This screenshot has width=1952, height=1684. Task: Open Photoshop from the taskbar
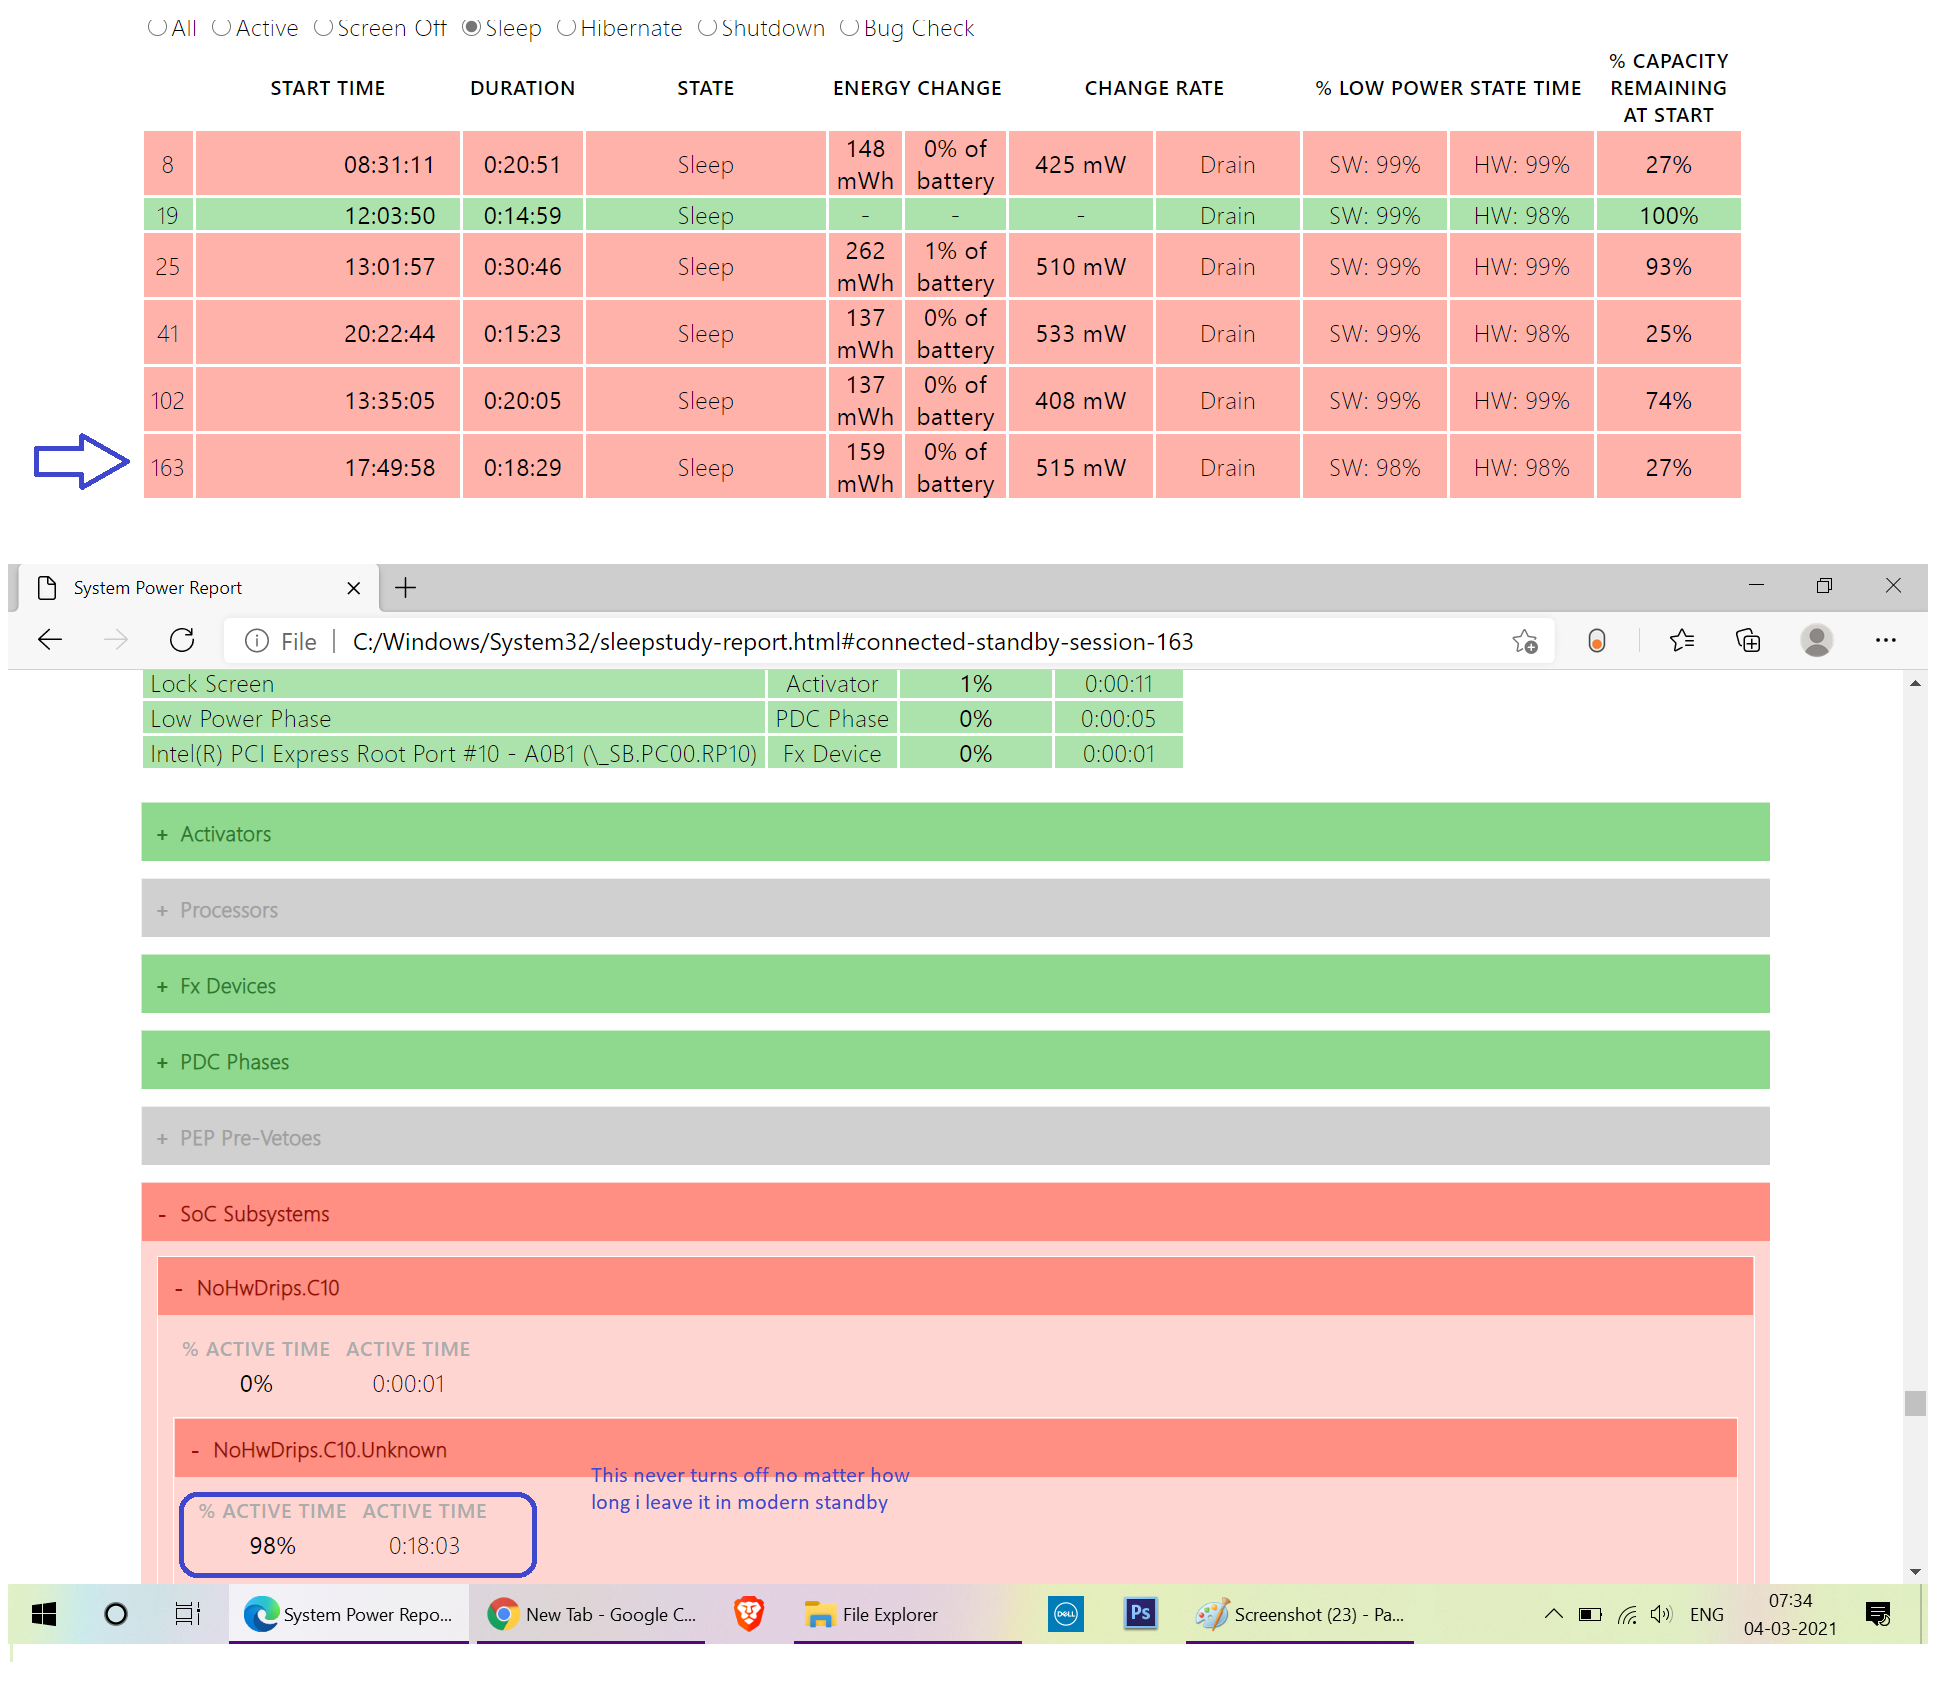point(1140,1613)
